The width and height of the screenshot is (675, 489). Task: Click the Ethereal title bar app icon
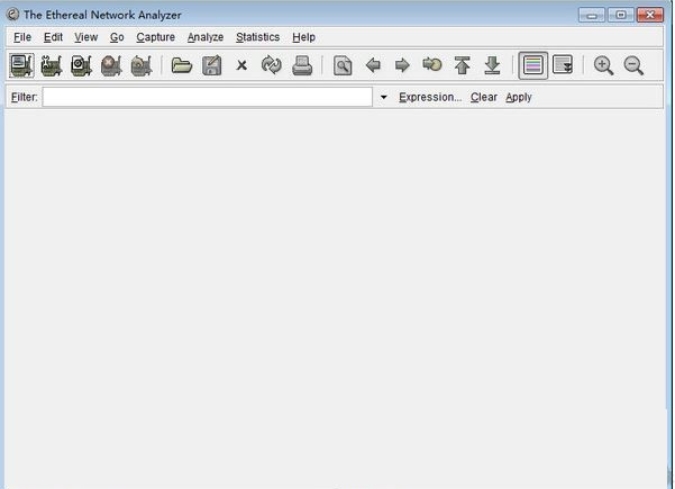[13, 15]
